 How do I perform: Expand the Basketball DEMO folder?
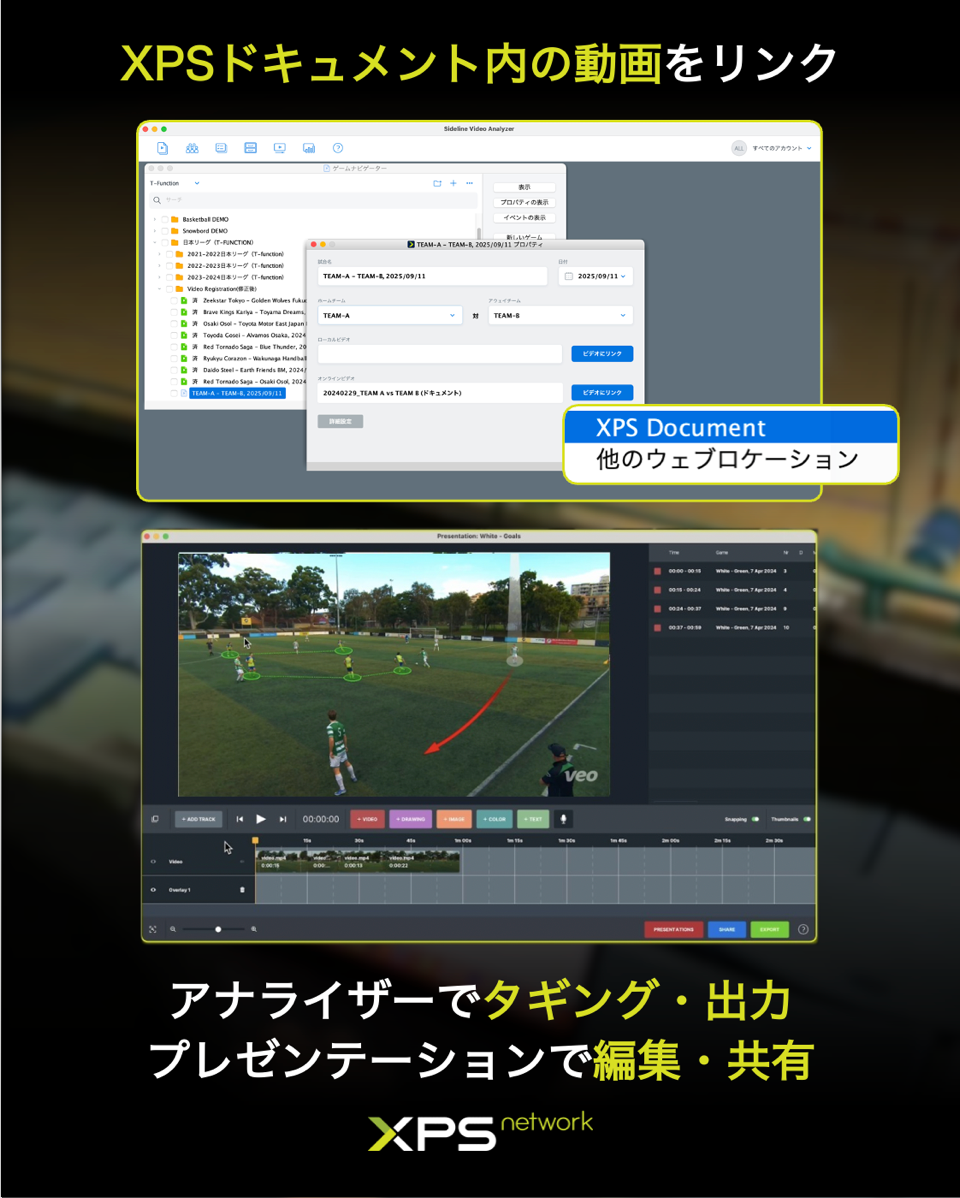point(155,219)
